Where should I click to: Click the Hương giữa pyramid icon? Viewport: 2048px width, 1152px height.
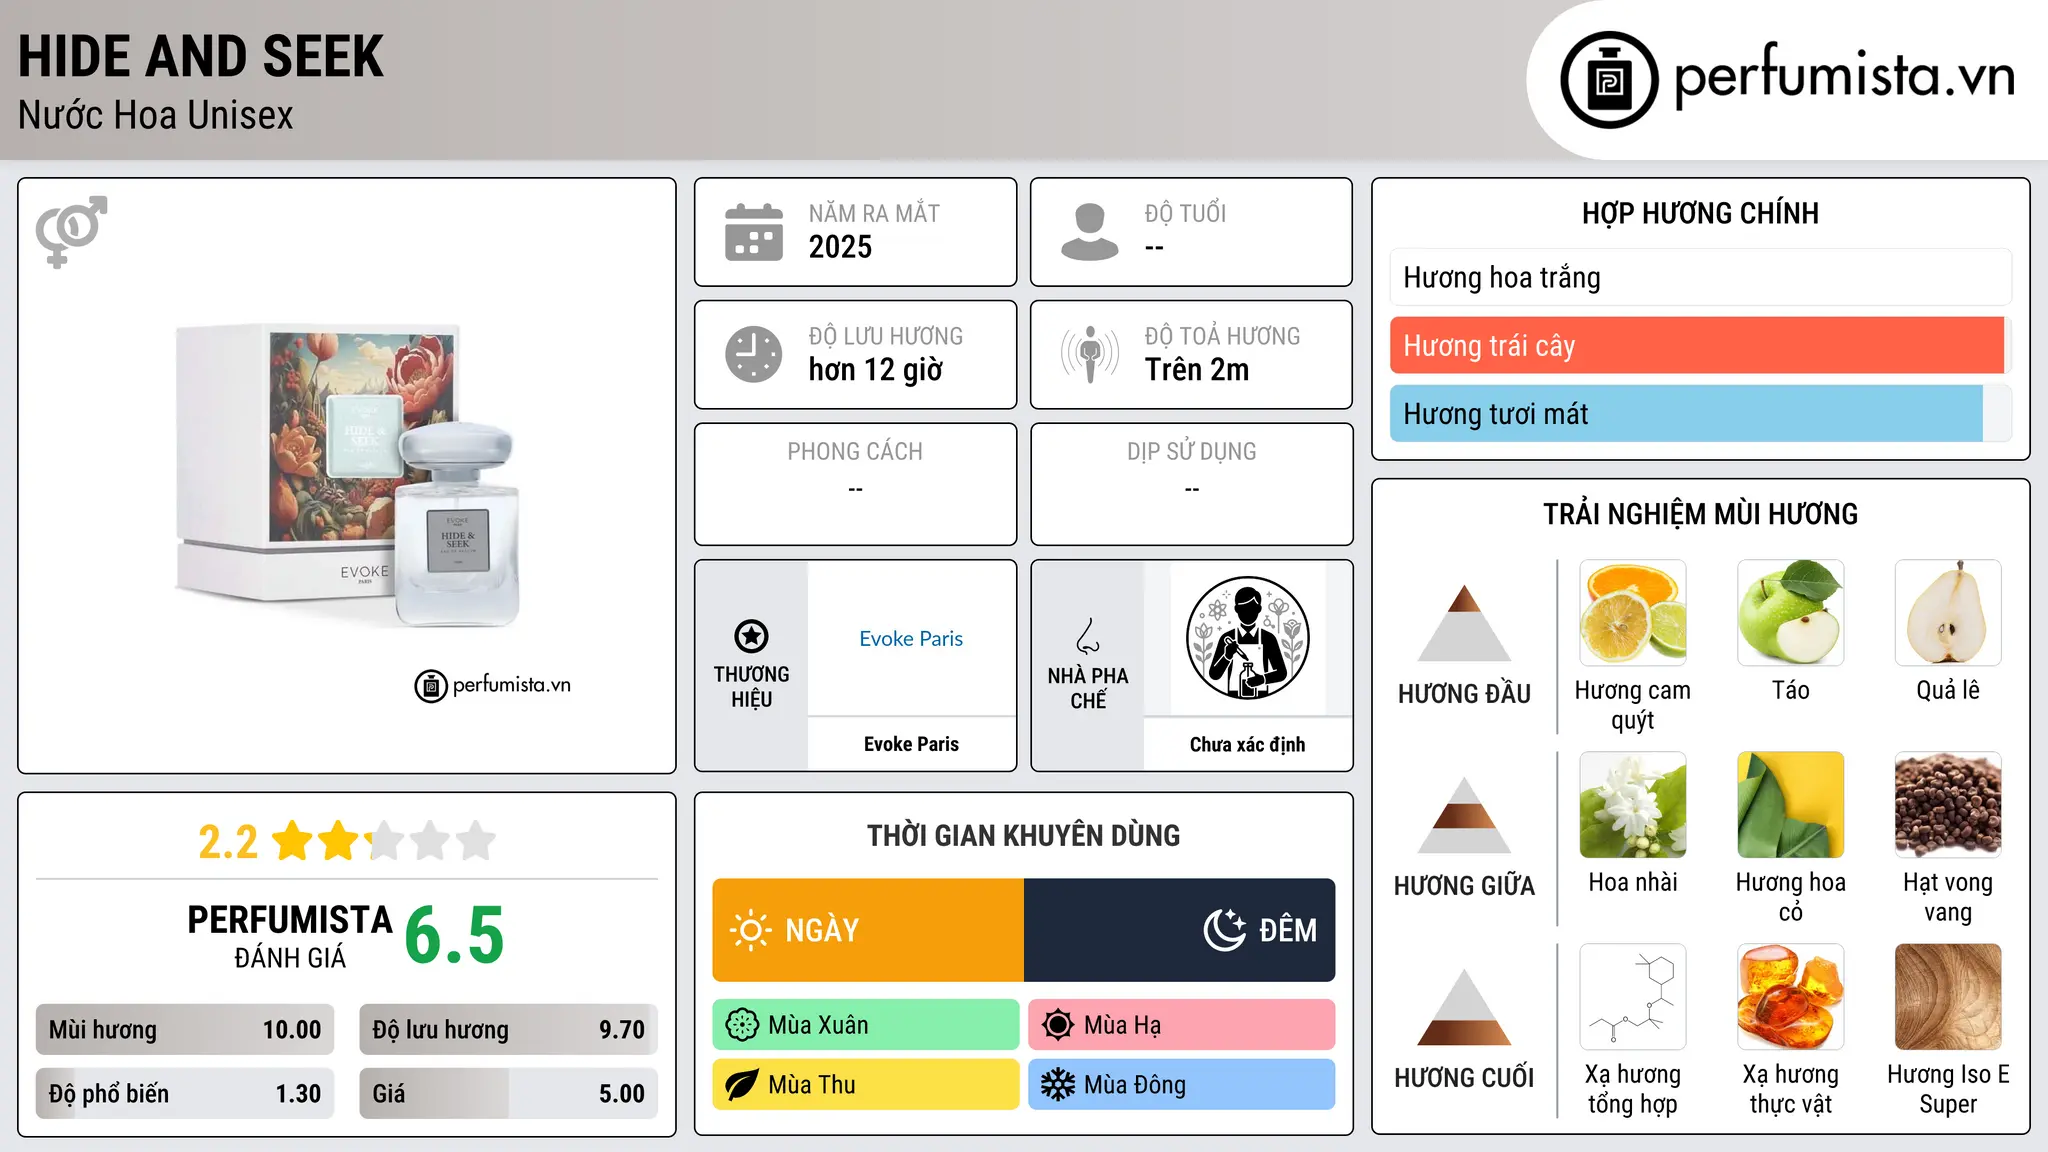click(1464, 815)
